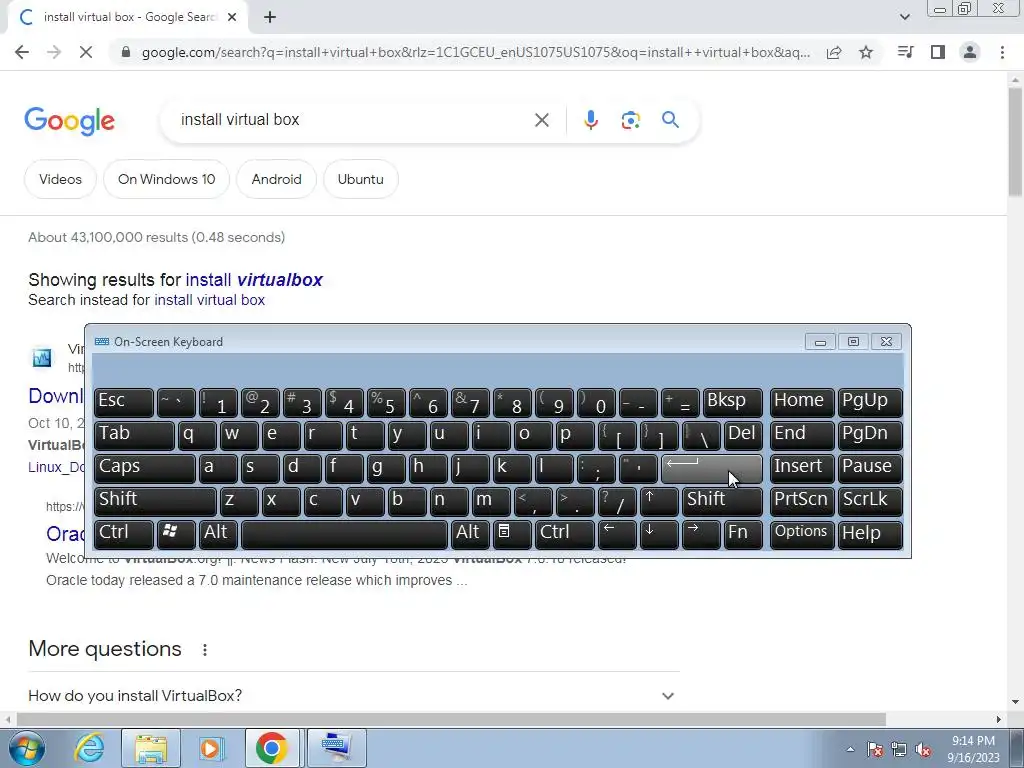Screen dimensions: 1024x768
Task: Click the vertical page scrollbar thumb
Action: [x=1015, y=140]
